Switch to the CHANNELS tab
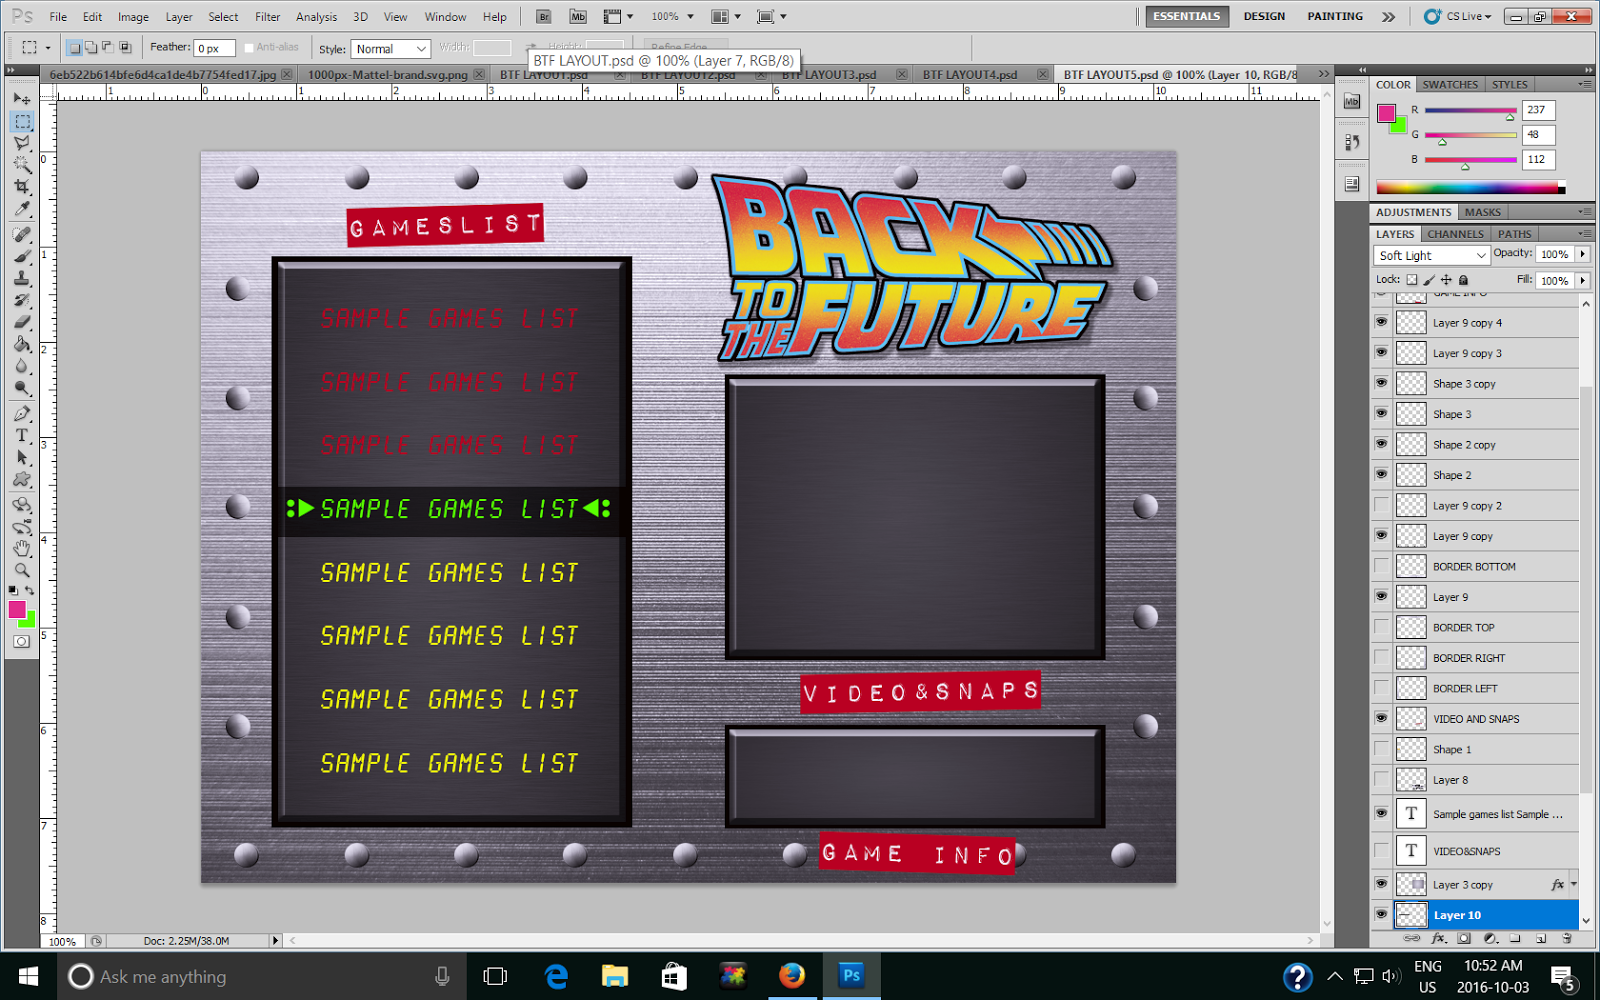Viewport: 1600px width, 1000px height. 1455,233
